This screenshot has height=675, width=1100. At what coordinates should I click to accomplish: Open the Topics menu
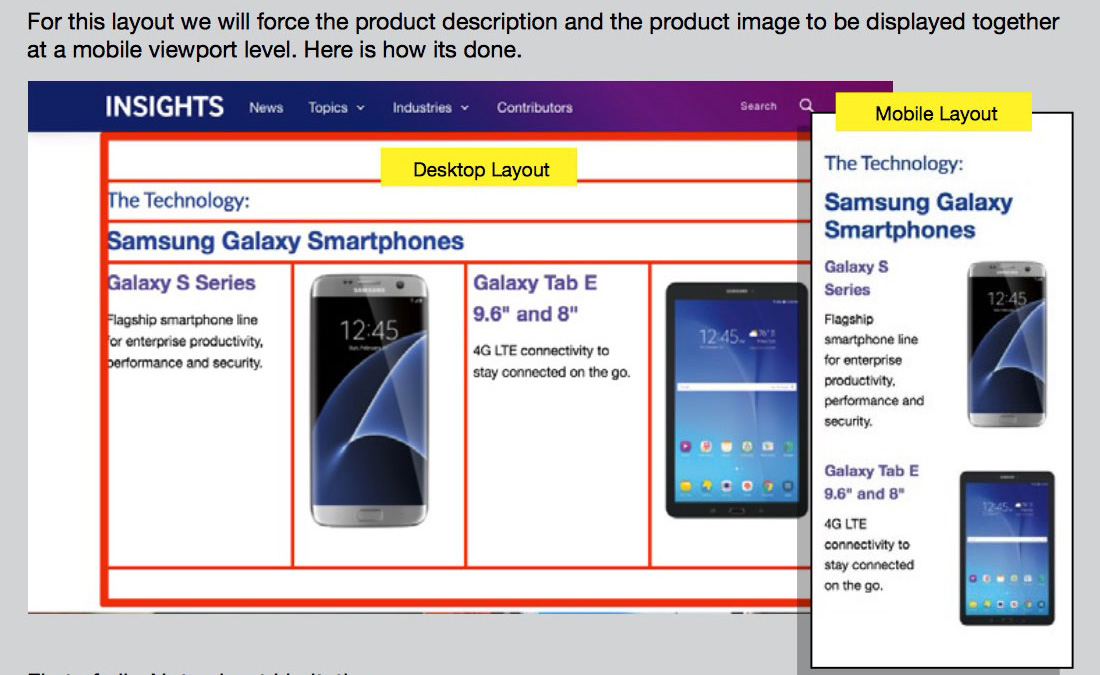tap(328, 107)
